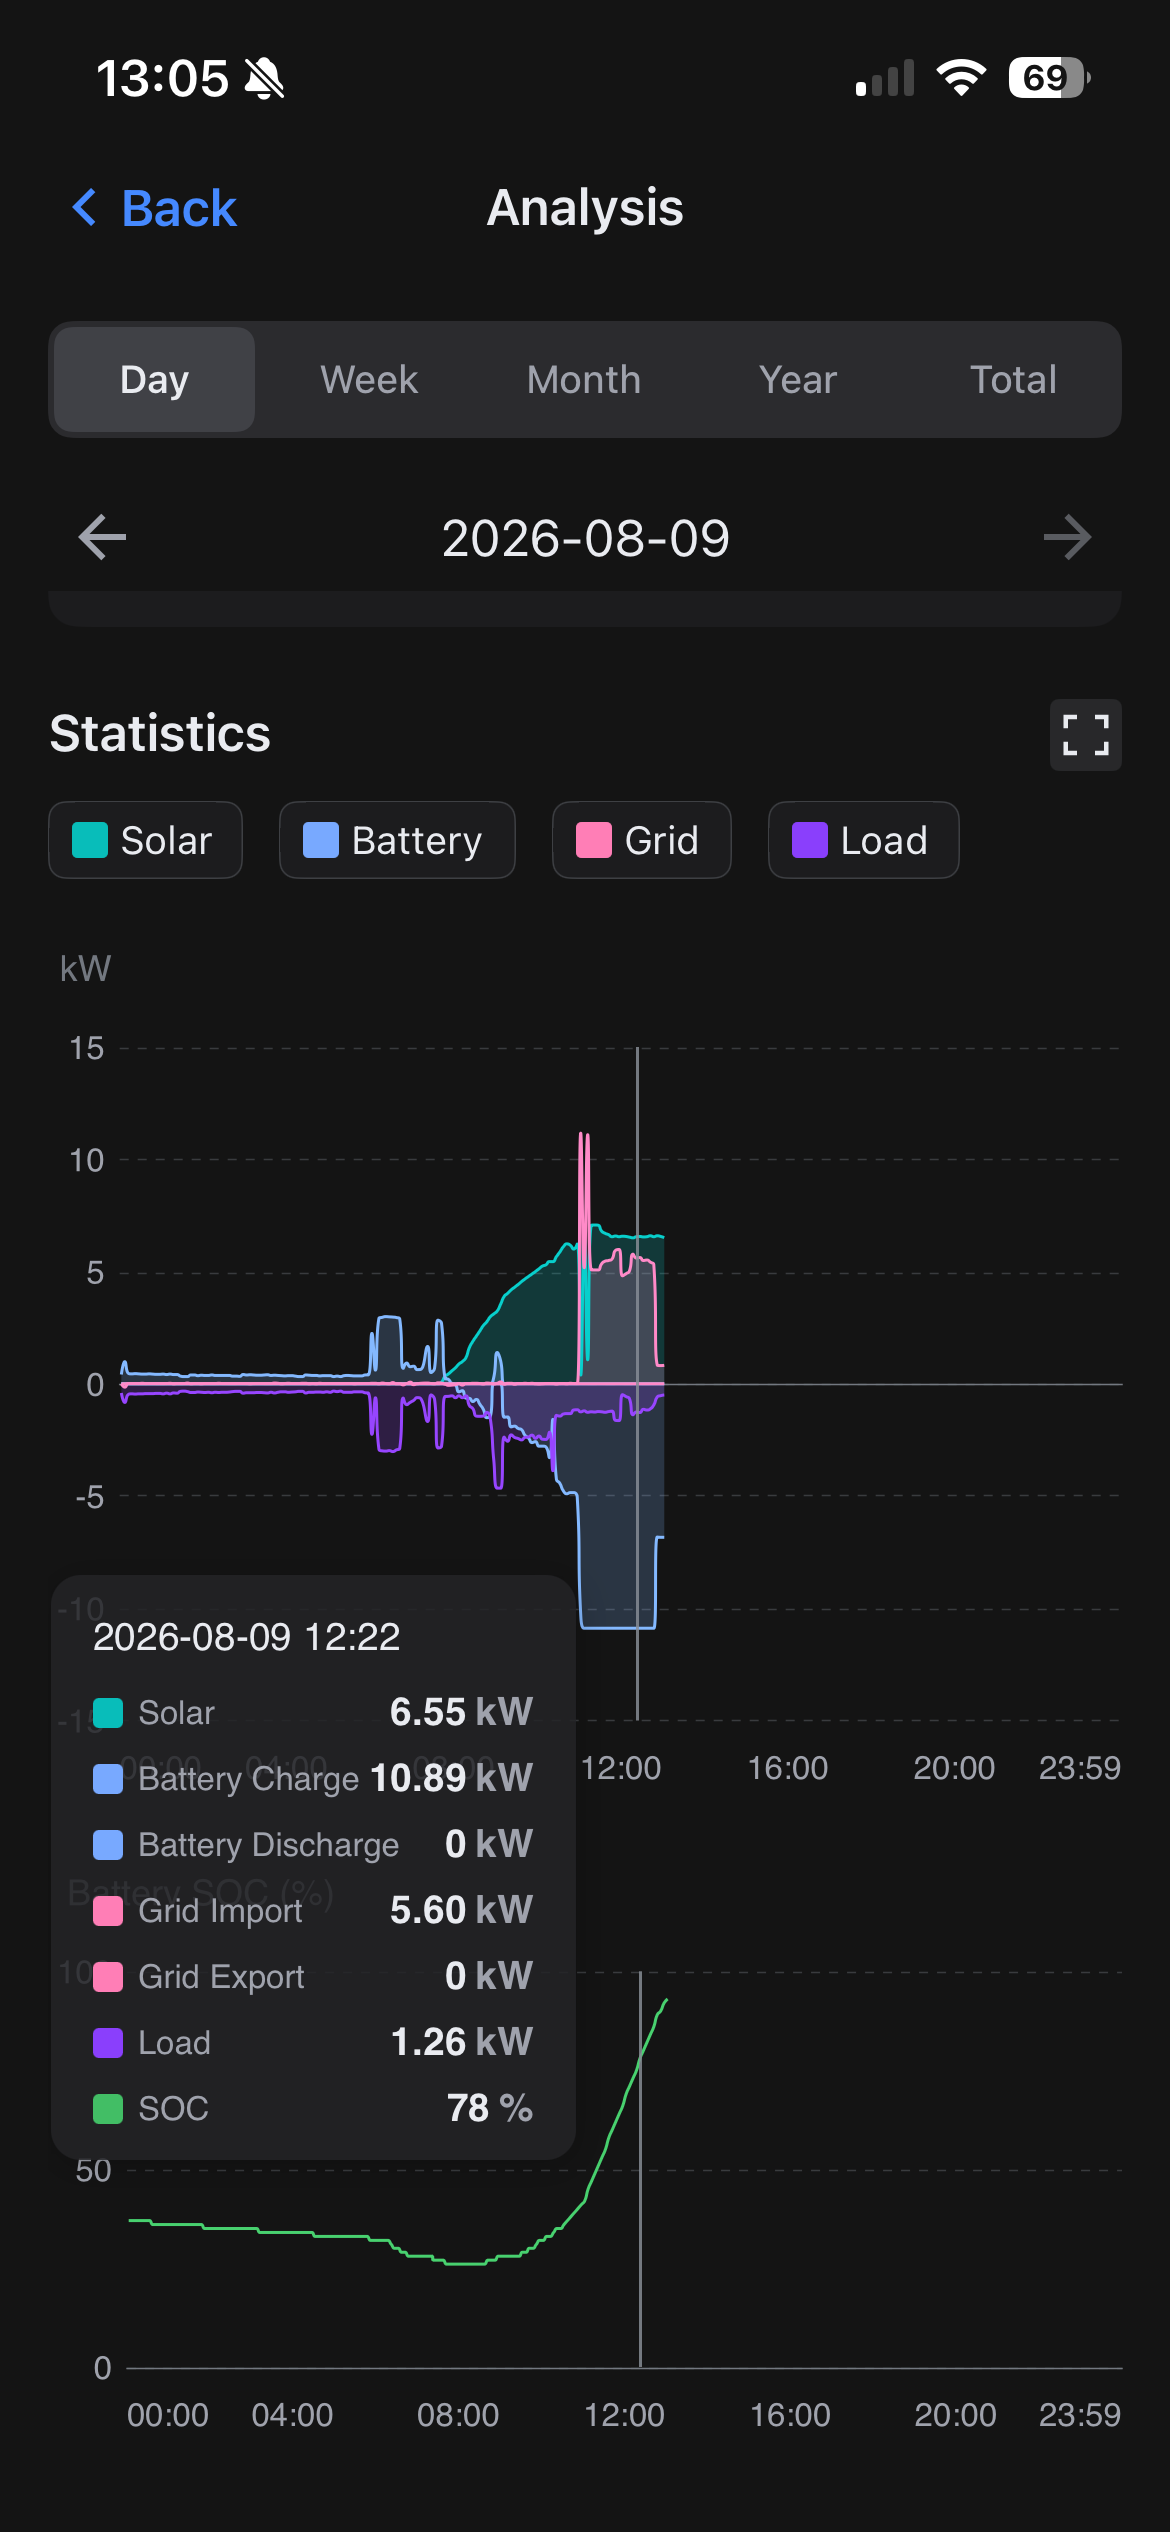Image resolution: width=1170 pixels, height=2532 pixels.
Task: Open the fullscreen chart icon
Action: 1085,735
